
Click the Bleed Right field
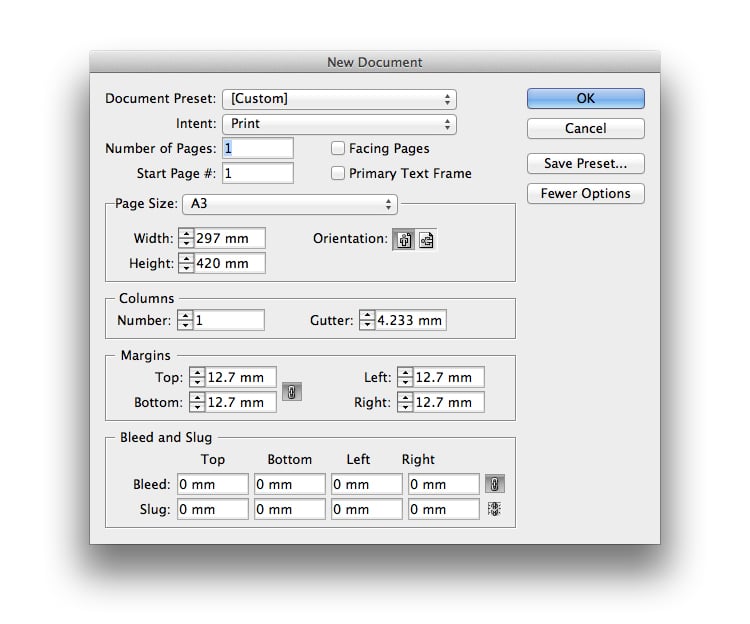point(444,484)
